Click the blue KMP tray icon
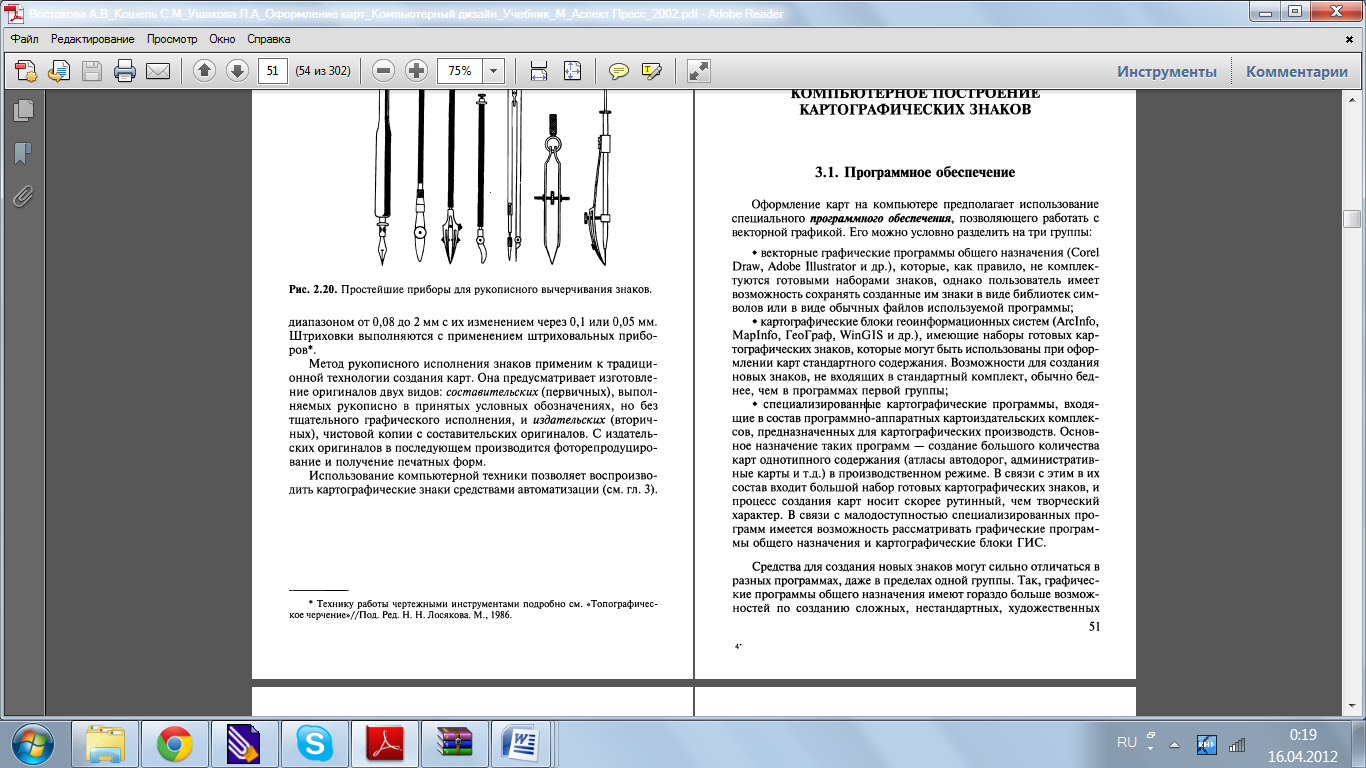 click(x=1207, y=744)
